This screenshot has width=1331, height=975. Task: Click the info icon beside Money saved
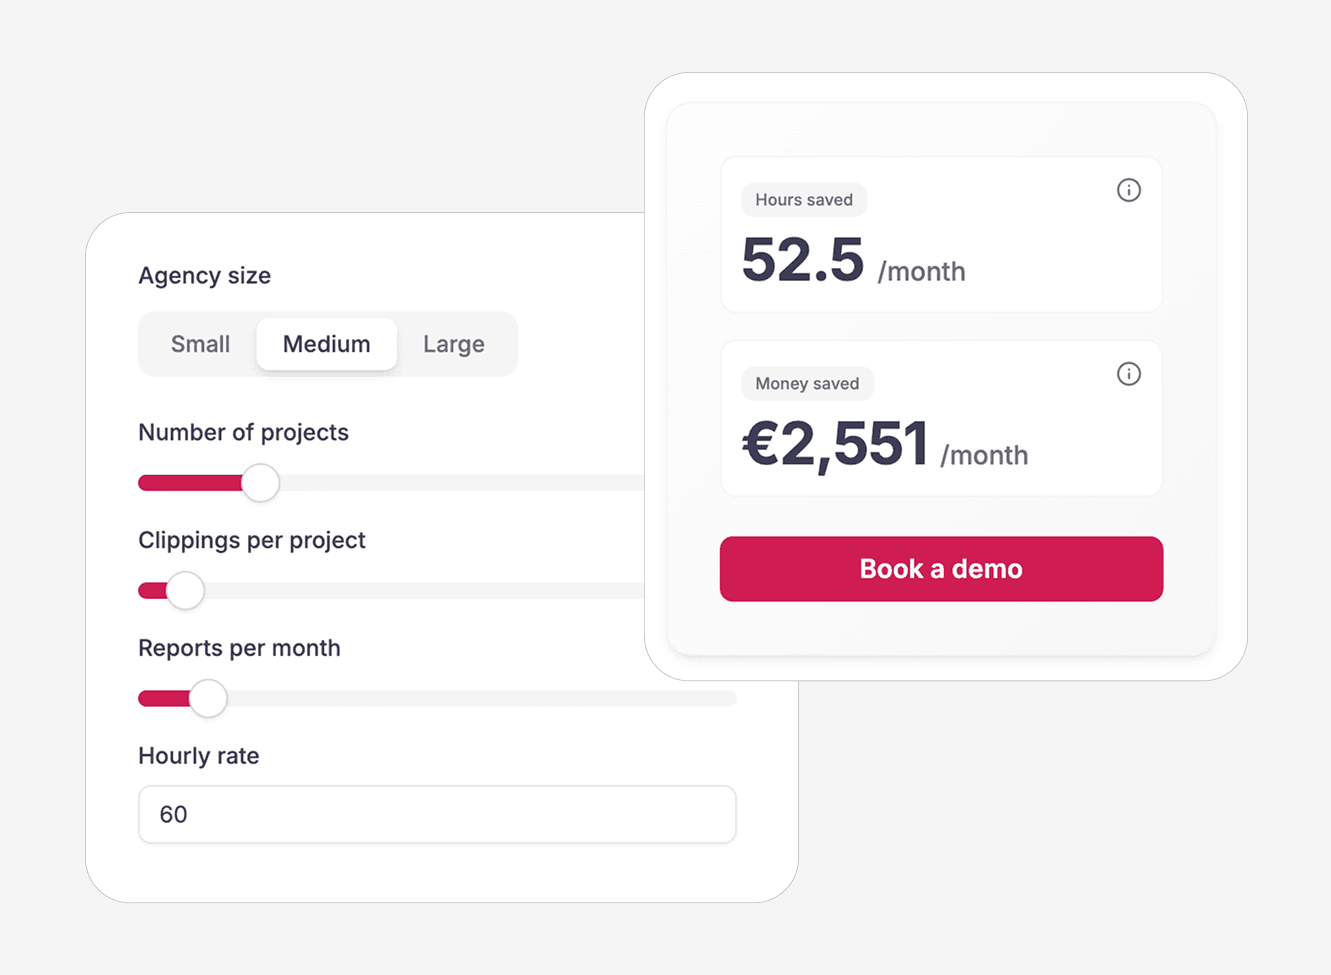pos(1128,374)
